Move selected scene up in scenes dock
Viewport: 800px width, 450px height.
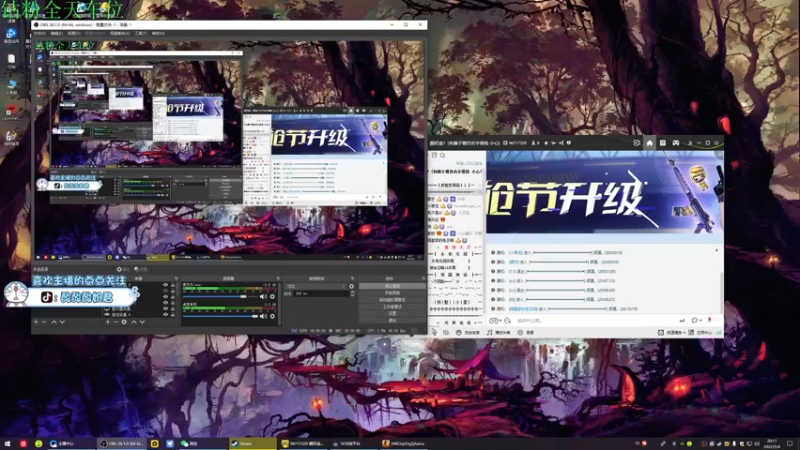pyautogui.click(x=54, y=322)
